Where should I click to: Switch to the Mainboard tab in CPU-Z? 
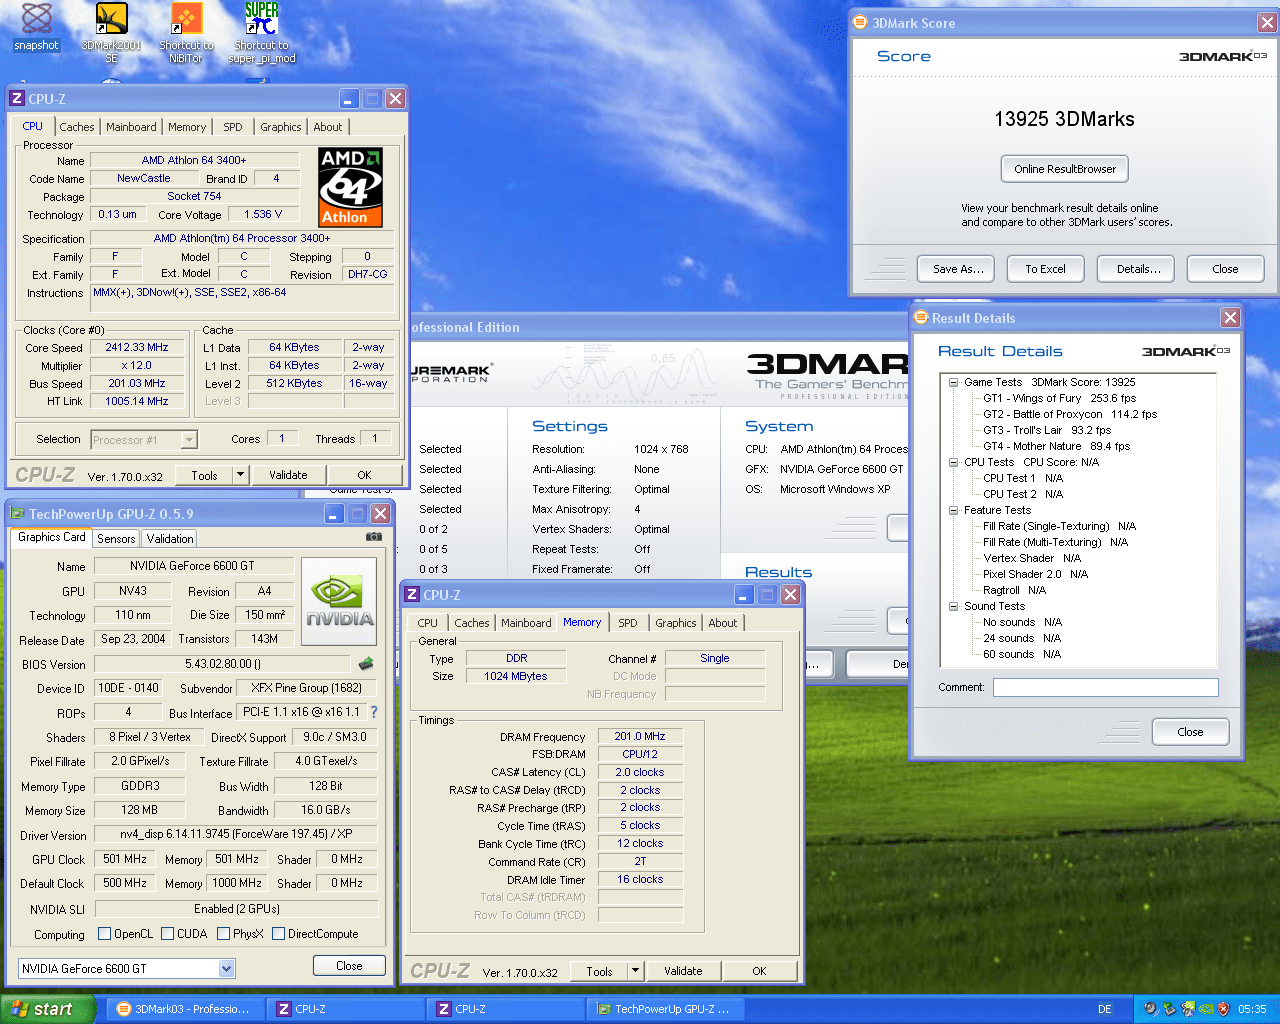[131, 127]
